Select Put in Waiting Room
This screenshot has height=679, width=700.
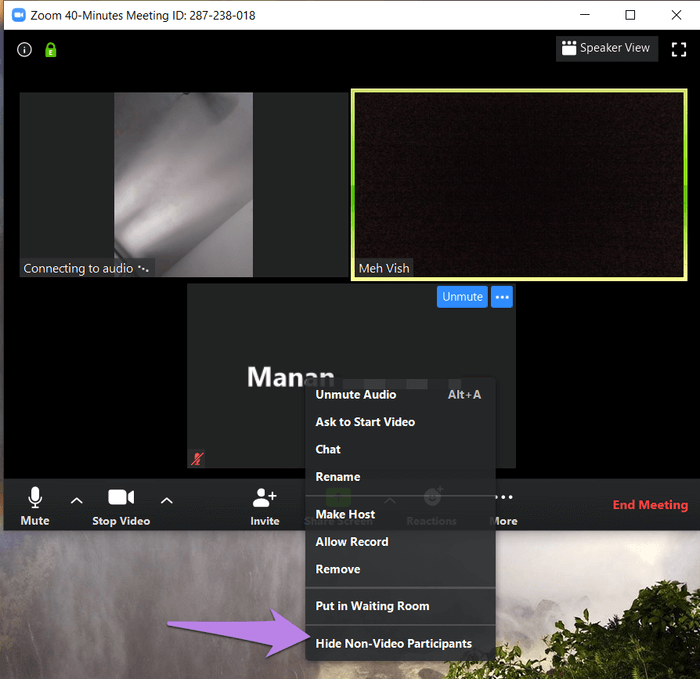pos(372,606)
